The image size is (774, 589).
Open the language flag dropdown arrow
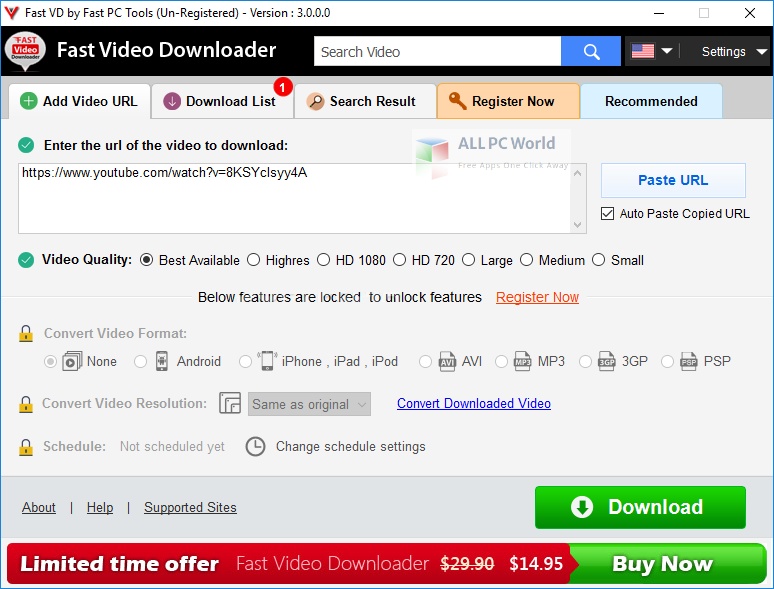pos(667,51)
